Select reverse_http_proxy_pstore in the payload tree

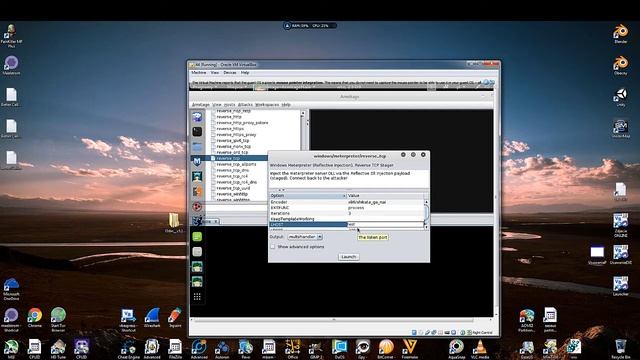tap(242, 123)
